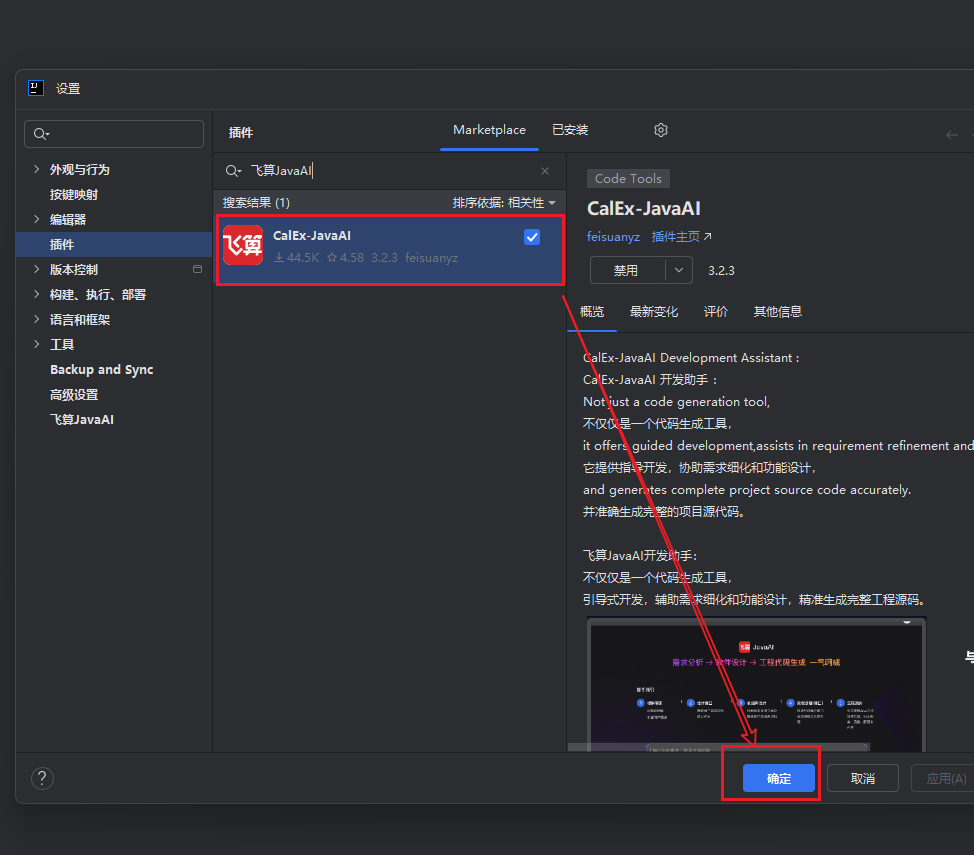Click the plugin preview screenshot thumbnail
The width and height of the screenshot is (974, 855).
click(x=756, y=685)
